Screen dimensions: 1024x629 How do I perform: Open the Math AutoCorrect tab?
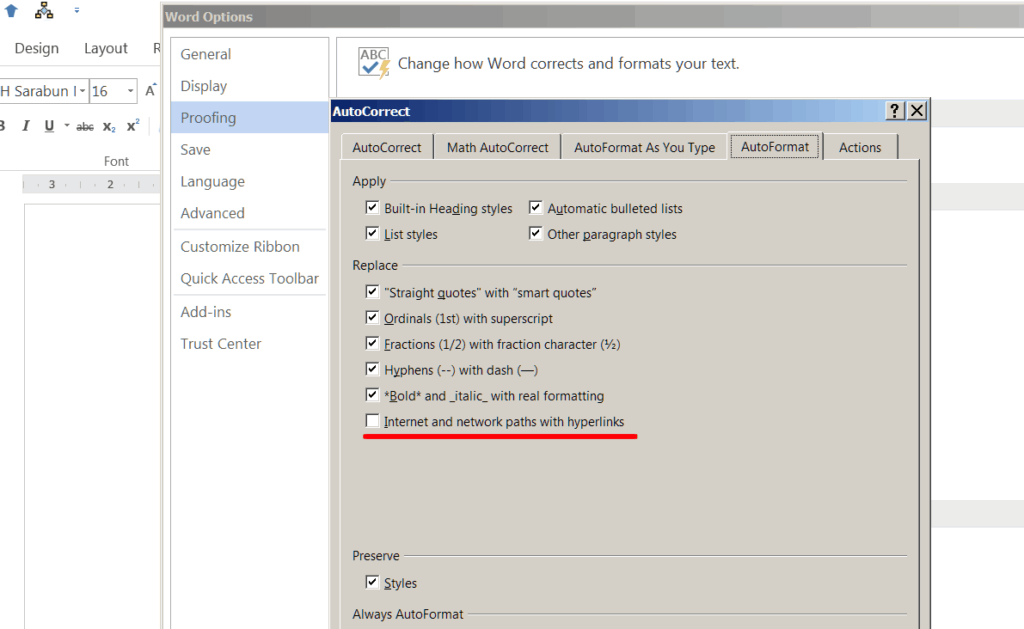pos(497,147)
